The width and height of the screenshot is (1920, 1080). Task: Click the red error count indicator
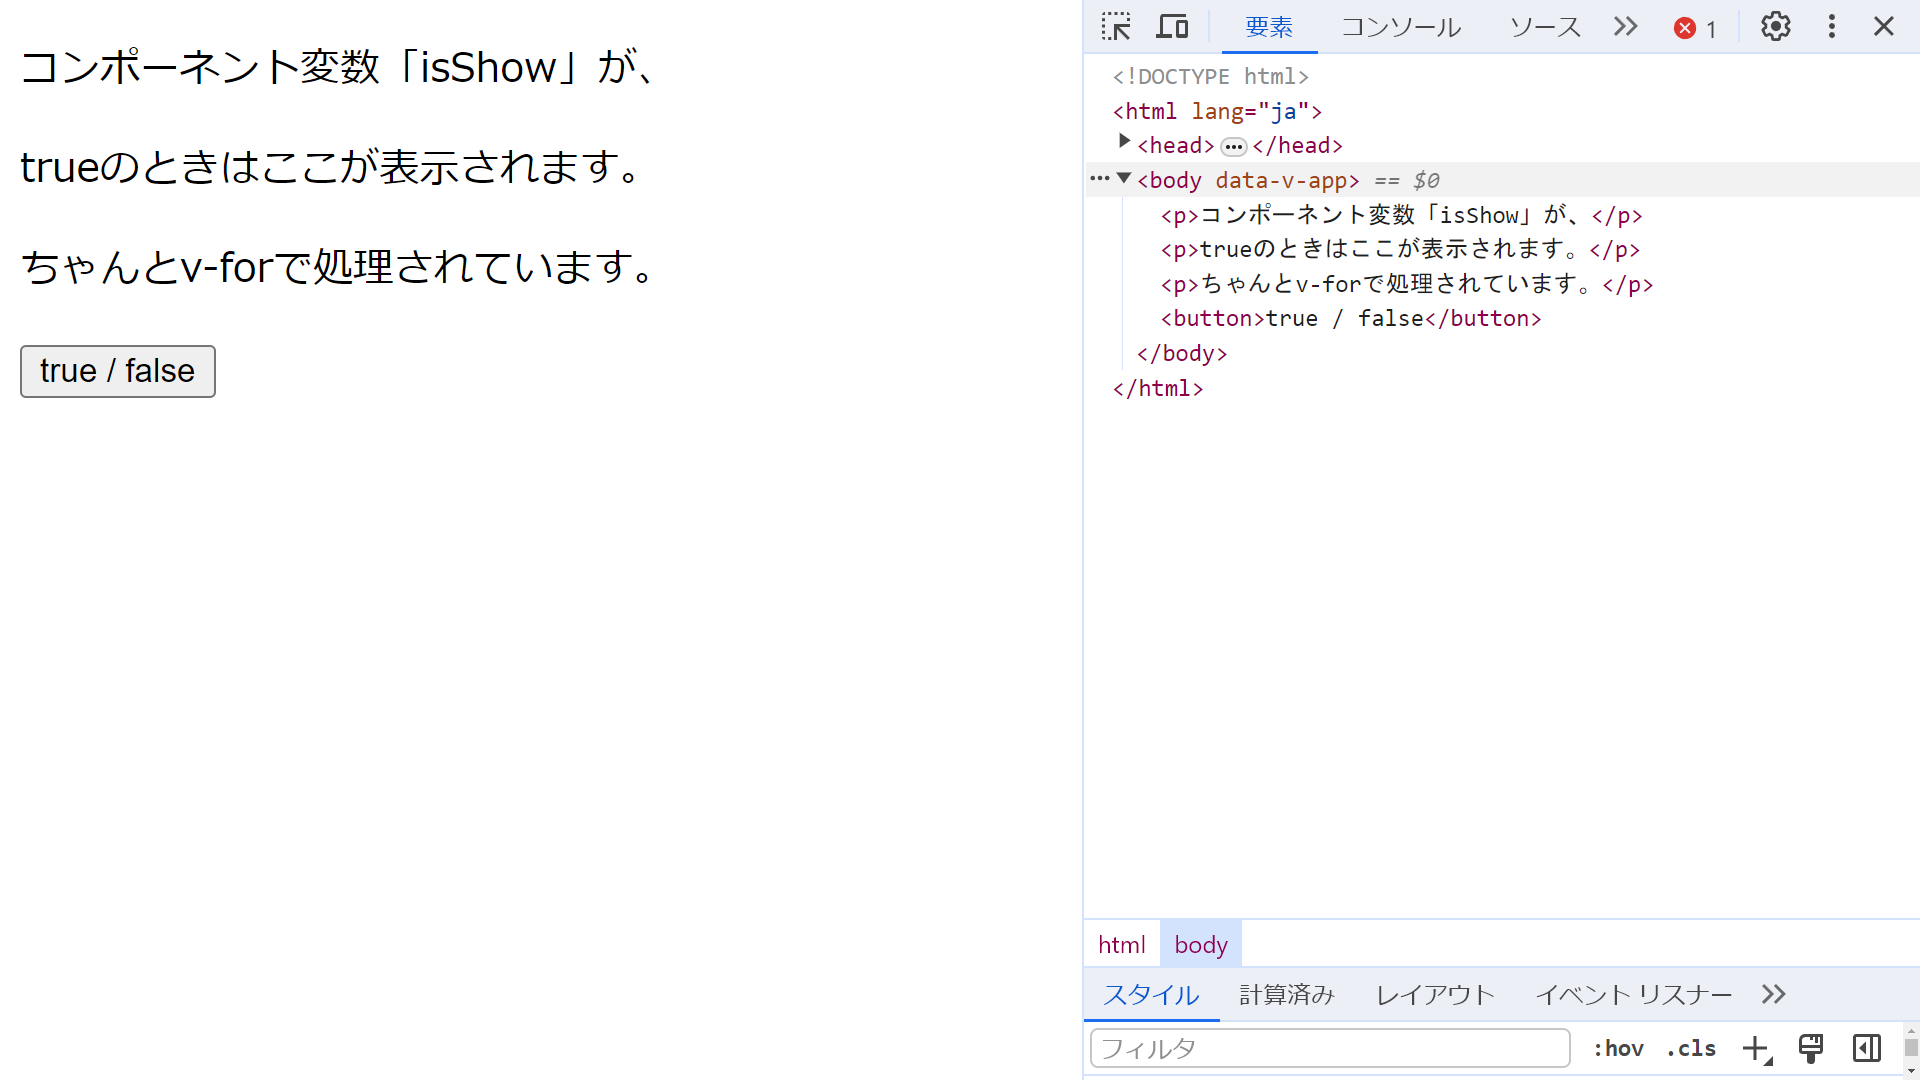(x=1695, y=28)
